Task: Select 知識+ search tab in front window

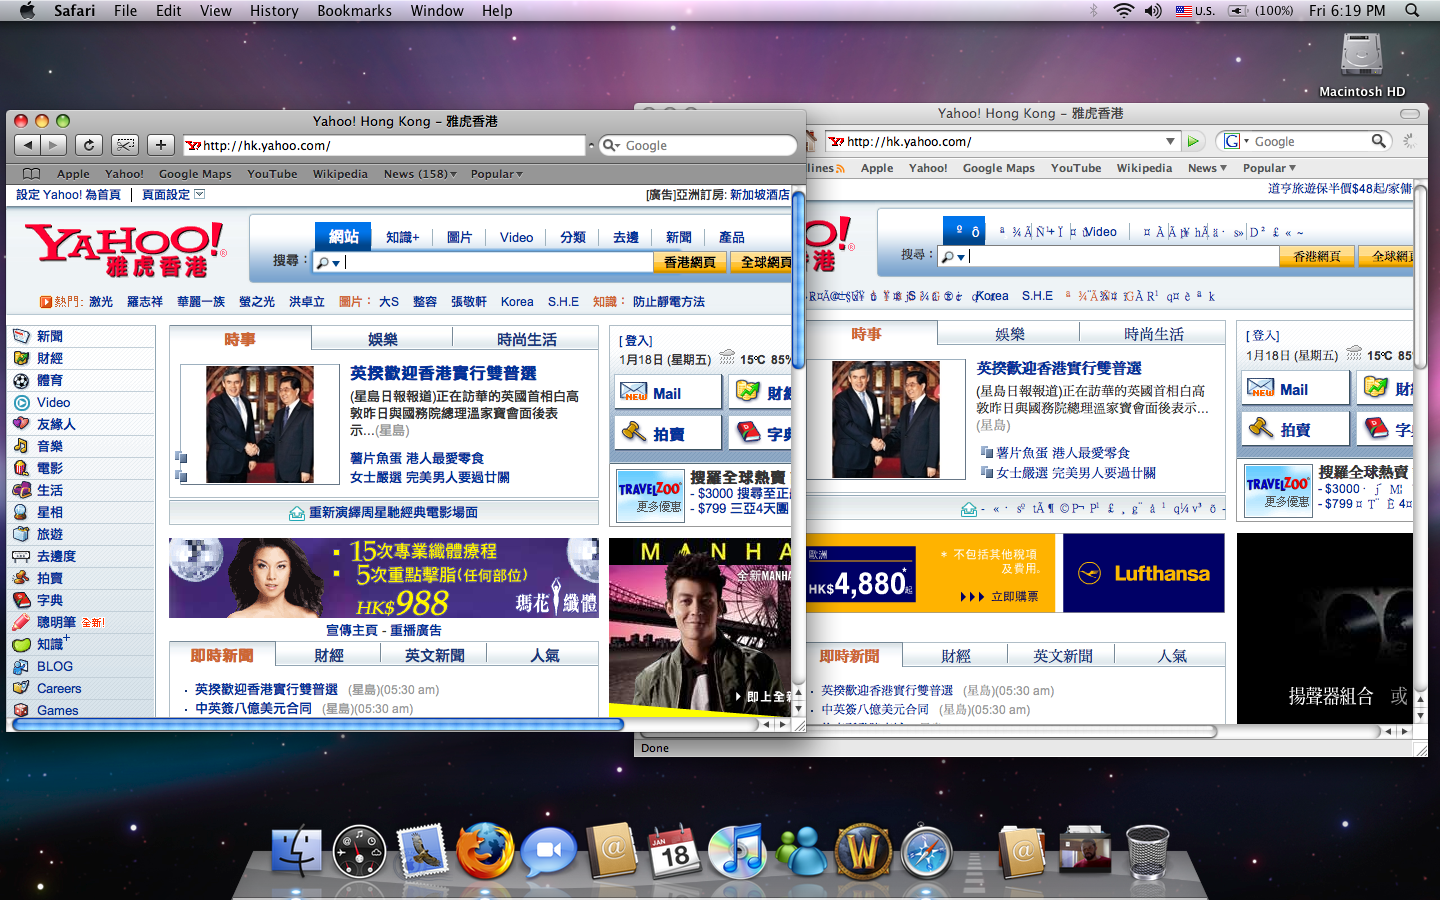Action: point(403,237)
